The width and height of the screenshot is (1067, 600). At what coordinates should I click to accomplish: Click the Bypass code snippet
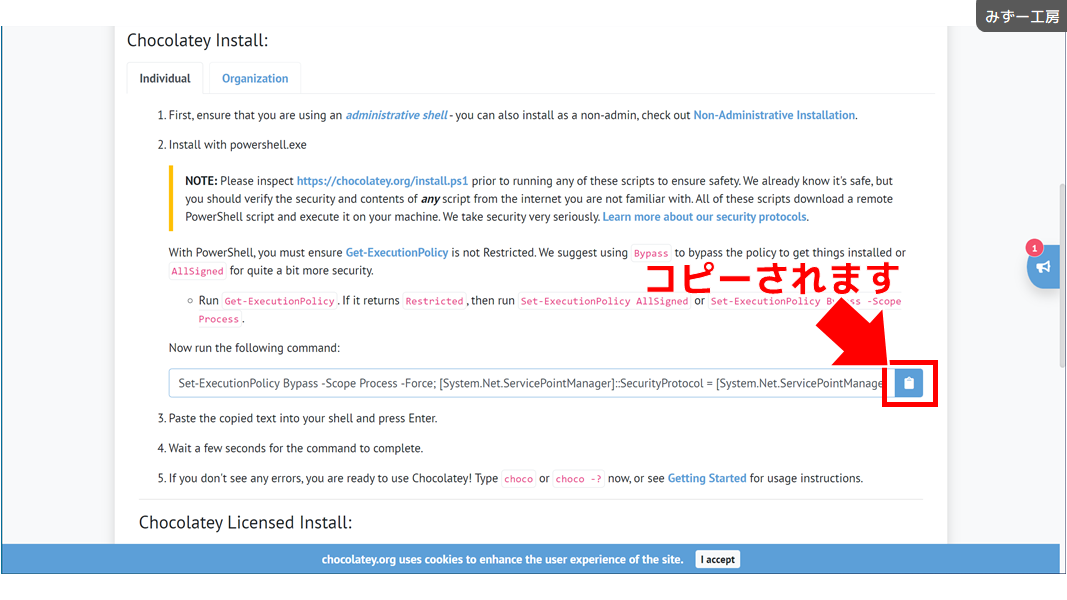[x=651, y=253]
